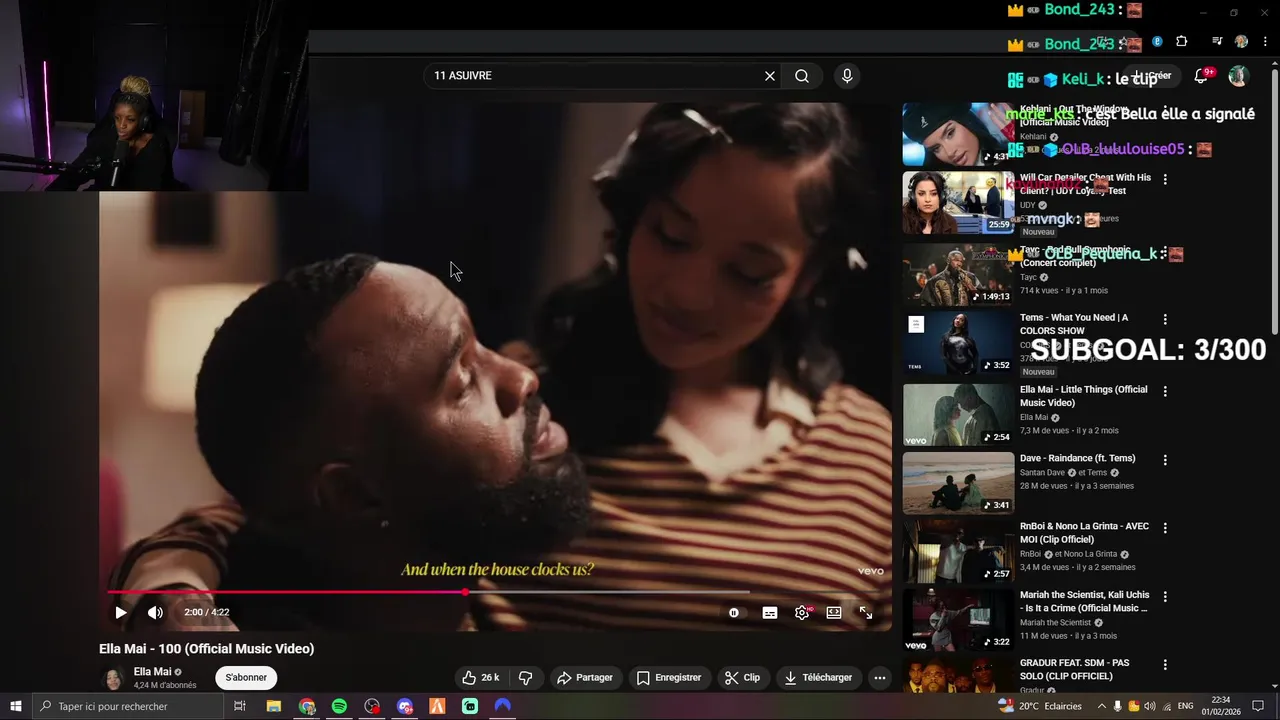Open Mariah the Scientist Is It a Crime

(x=958, y=622)
